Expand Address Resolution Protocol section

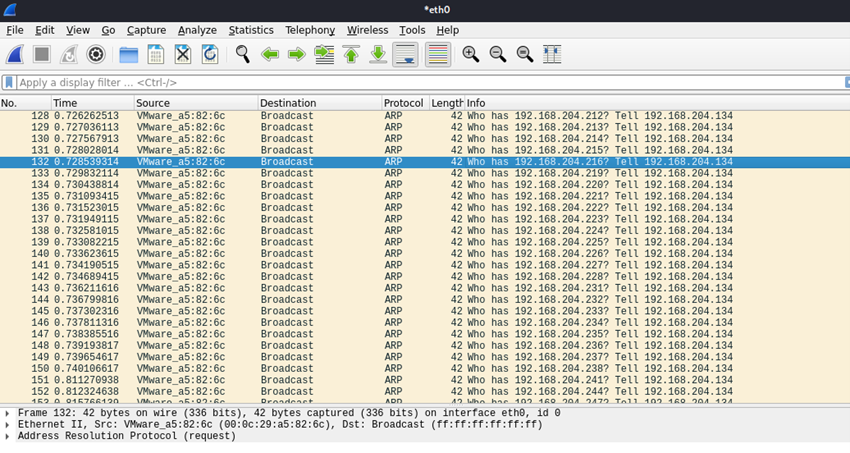(x=8, y=437)
